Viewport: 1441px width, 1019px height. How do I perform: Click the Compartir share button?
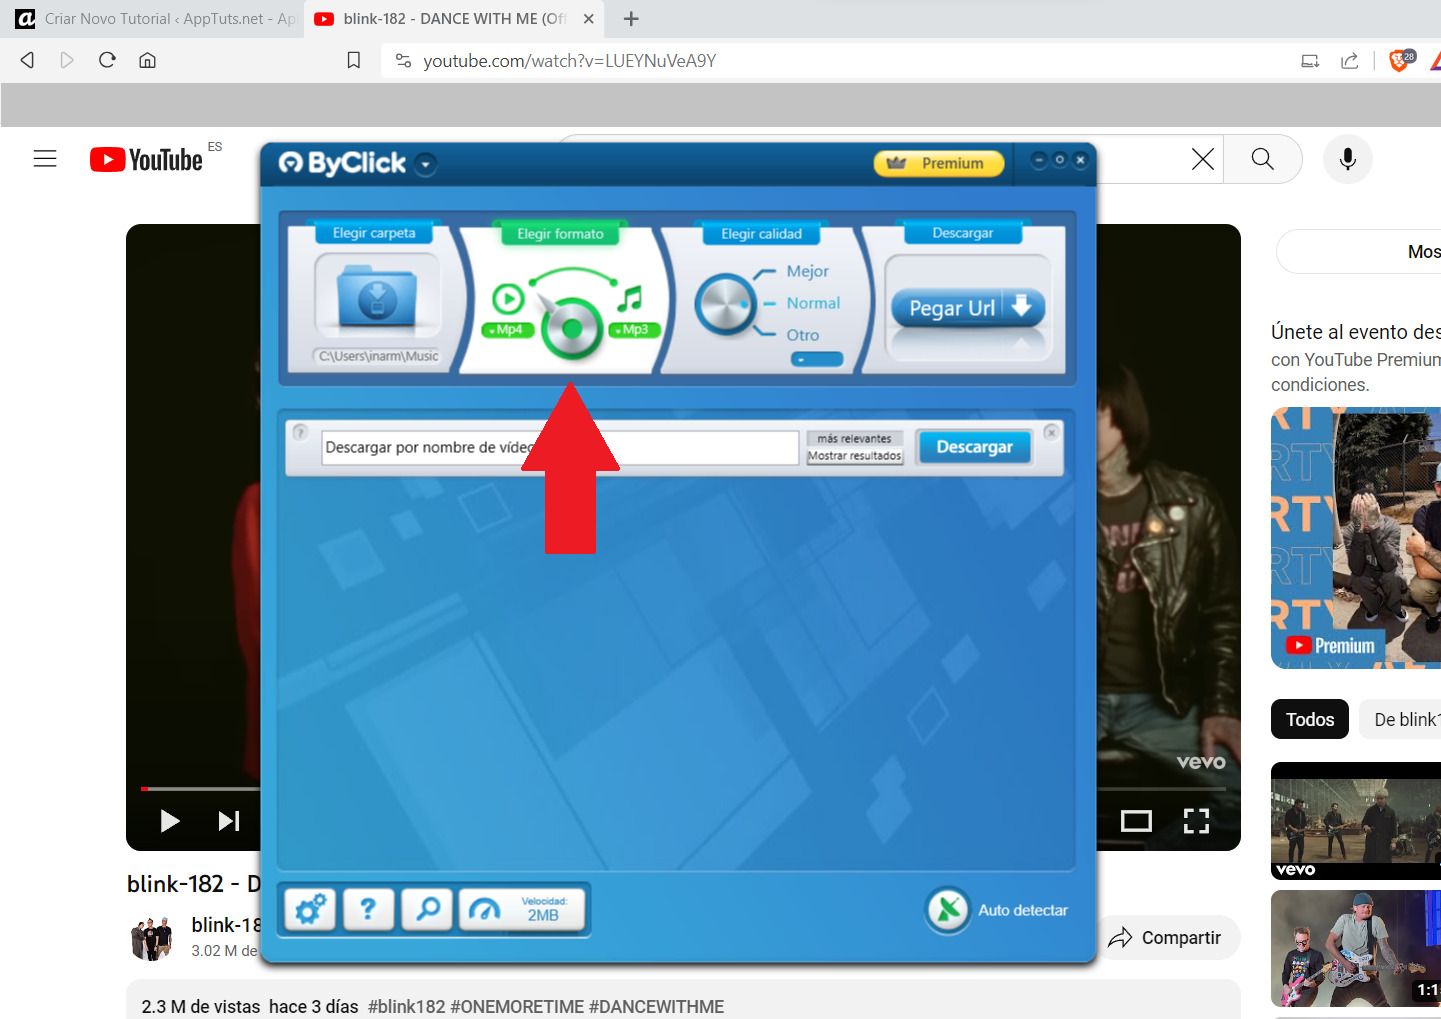pos(1167,938)
